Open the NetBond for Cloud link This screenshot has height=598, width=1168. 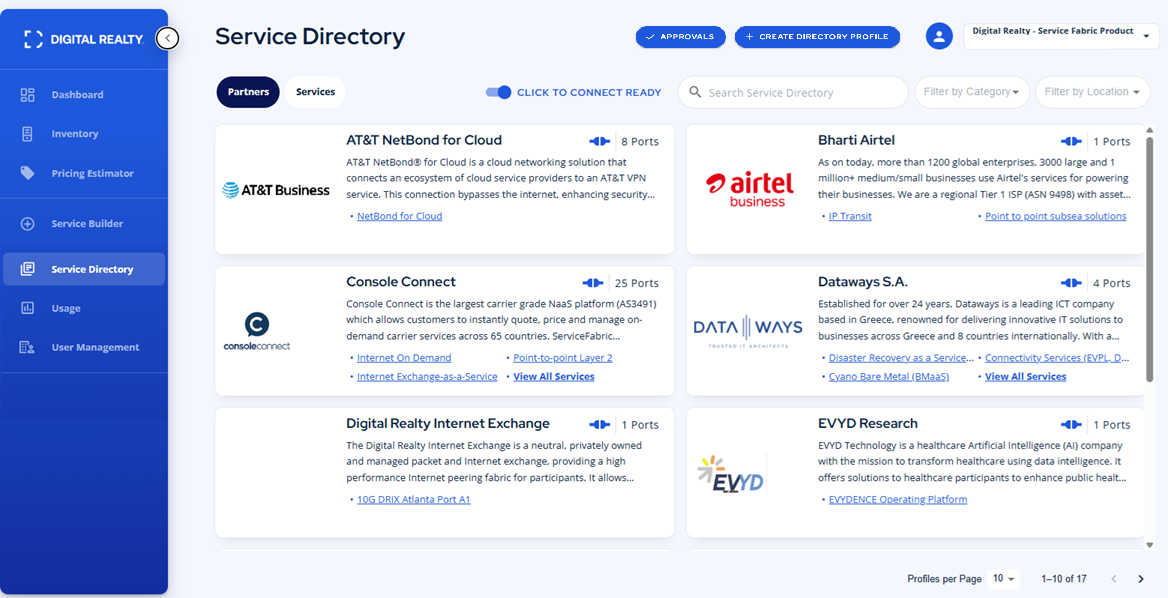pos(399,216)
